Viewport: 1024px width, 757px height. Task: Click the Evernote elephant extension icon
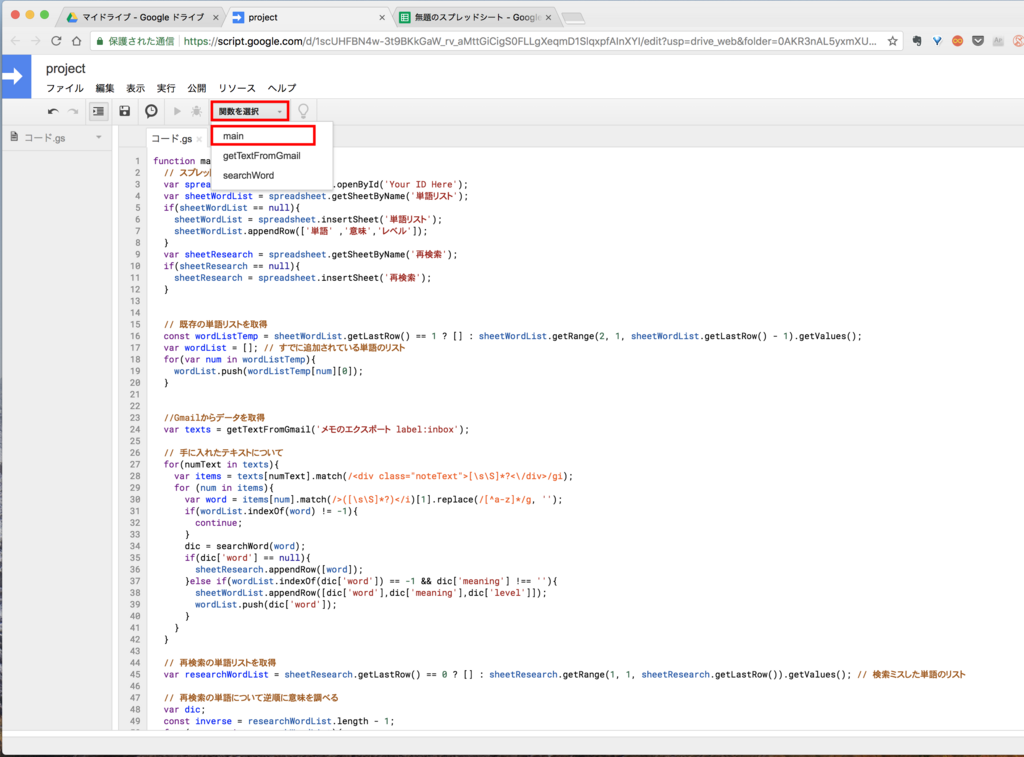coord(917,41)
